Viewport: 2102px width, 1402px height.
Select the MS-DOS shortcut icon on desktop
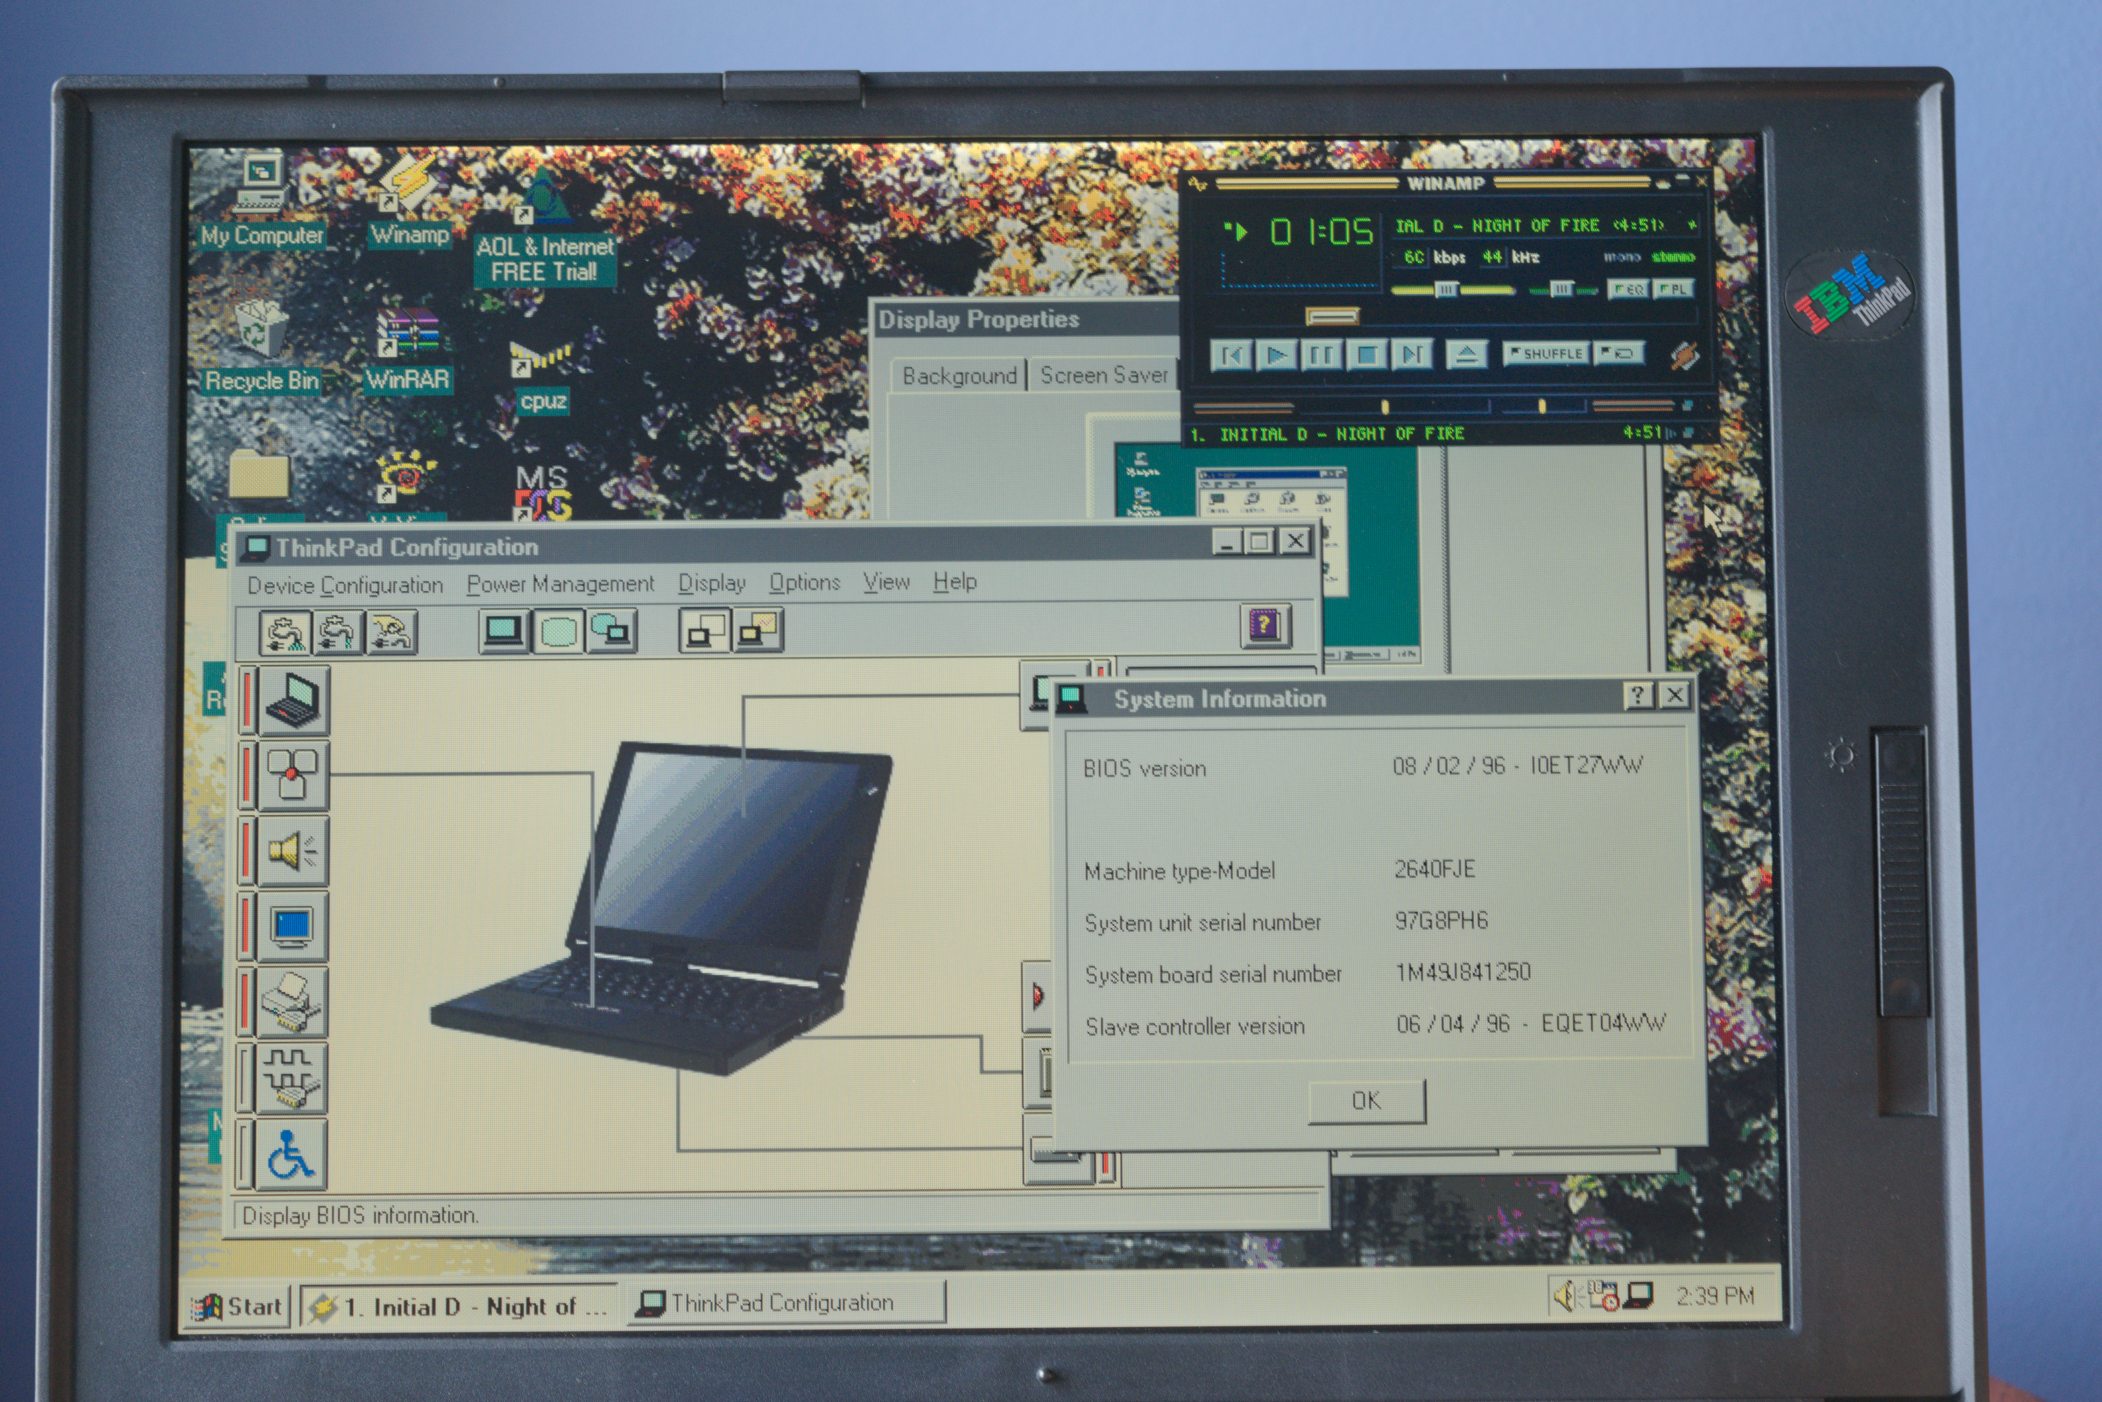pyautogui.click(x=542, y=492)
